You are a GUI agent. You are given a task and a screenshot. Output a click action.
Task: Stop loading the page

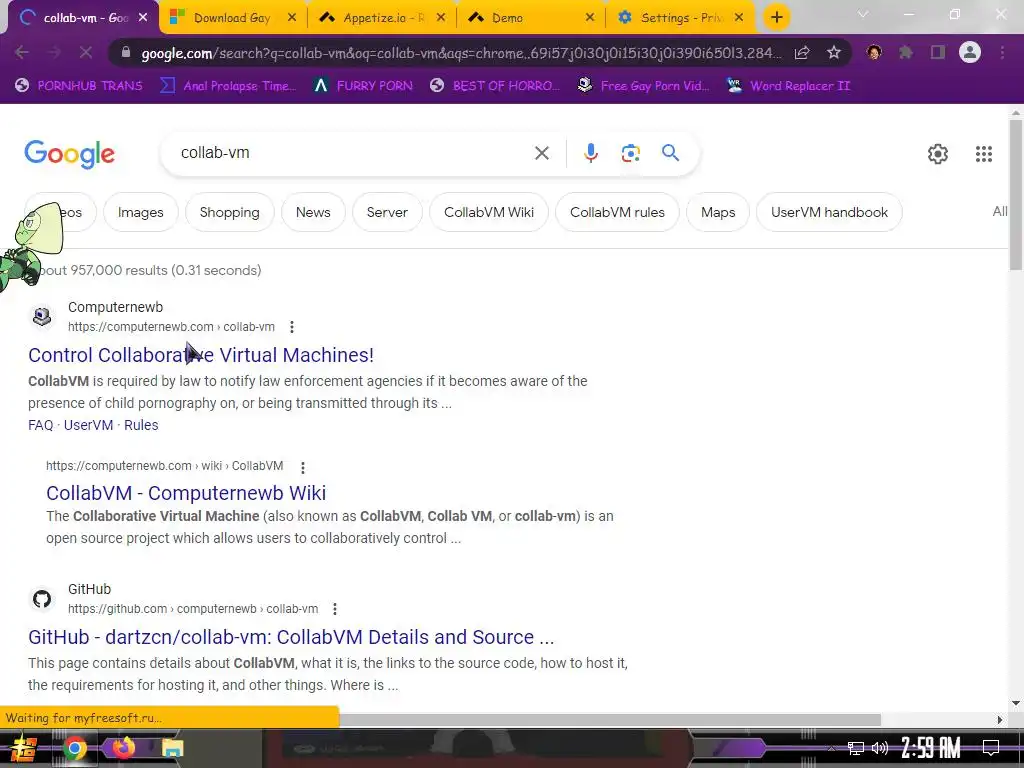(86, 52)
